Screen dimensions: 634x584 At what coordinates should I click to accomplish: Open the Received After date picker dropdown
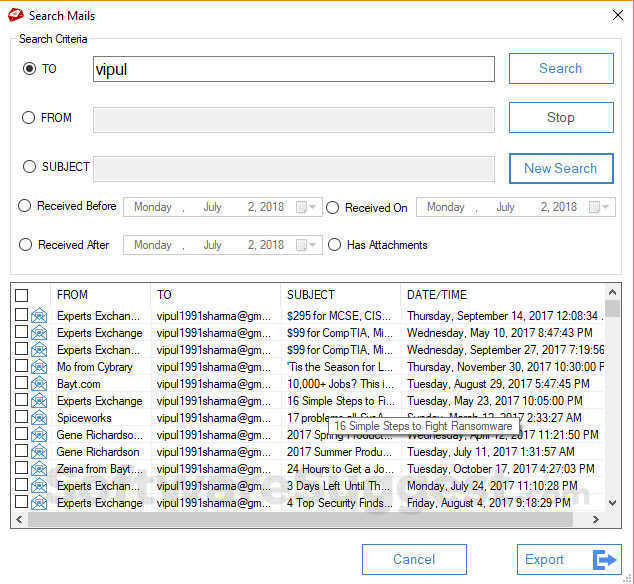[x=306, y=245]
